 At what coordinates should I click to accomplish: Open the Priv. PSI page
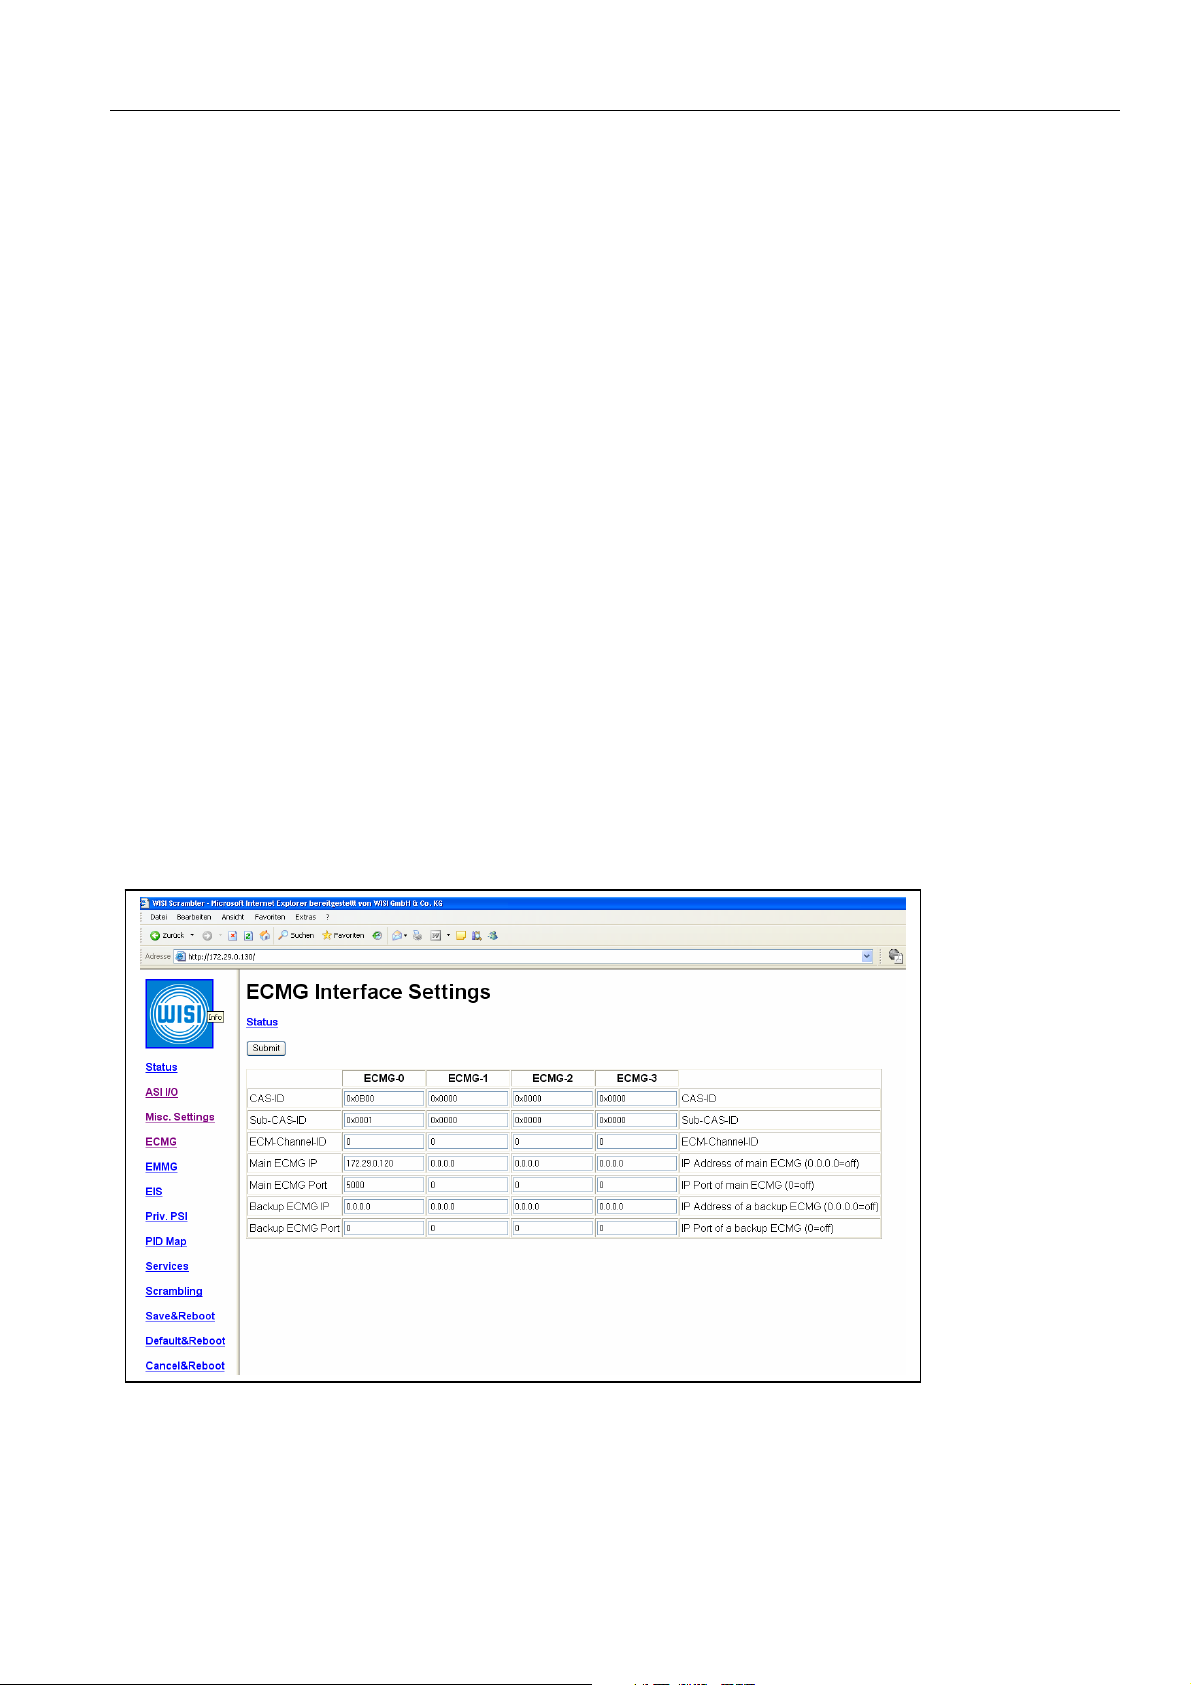pos(166,1216)
